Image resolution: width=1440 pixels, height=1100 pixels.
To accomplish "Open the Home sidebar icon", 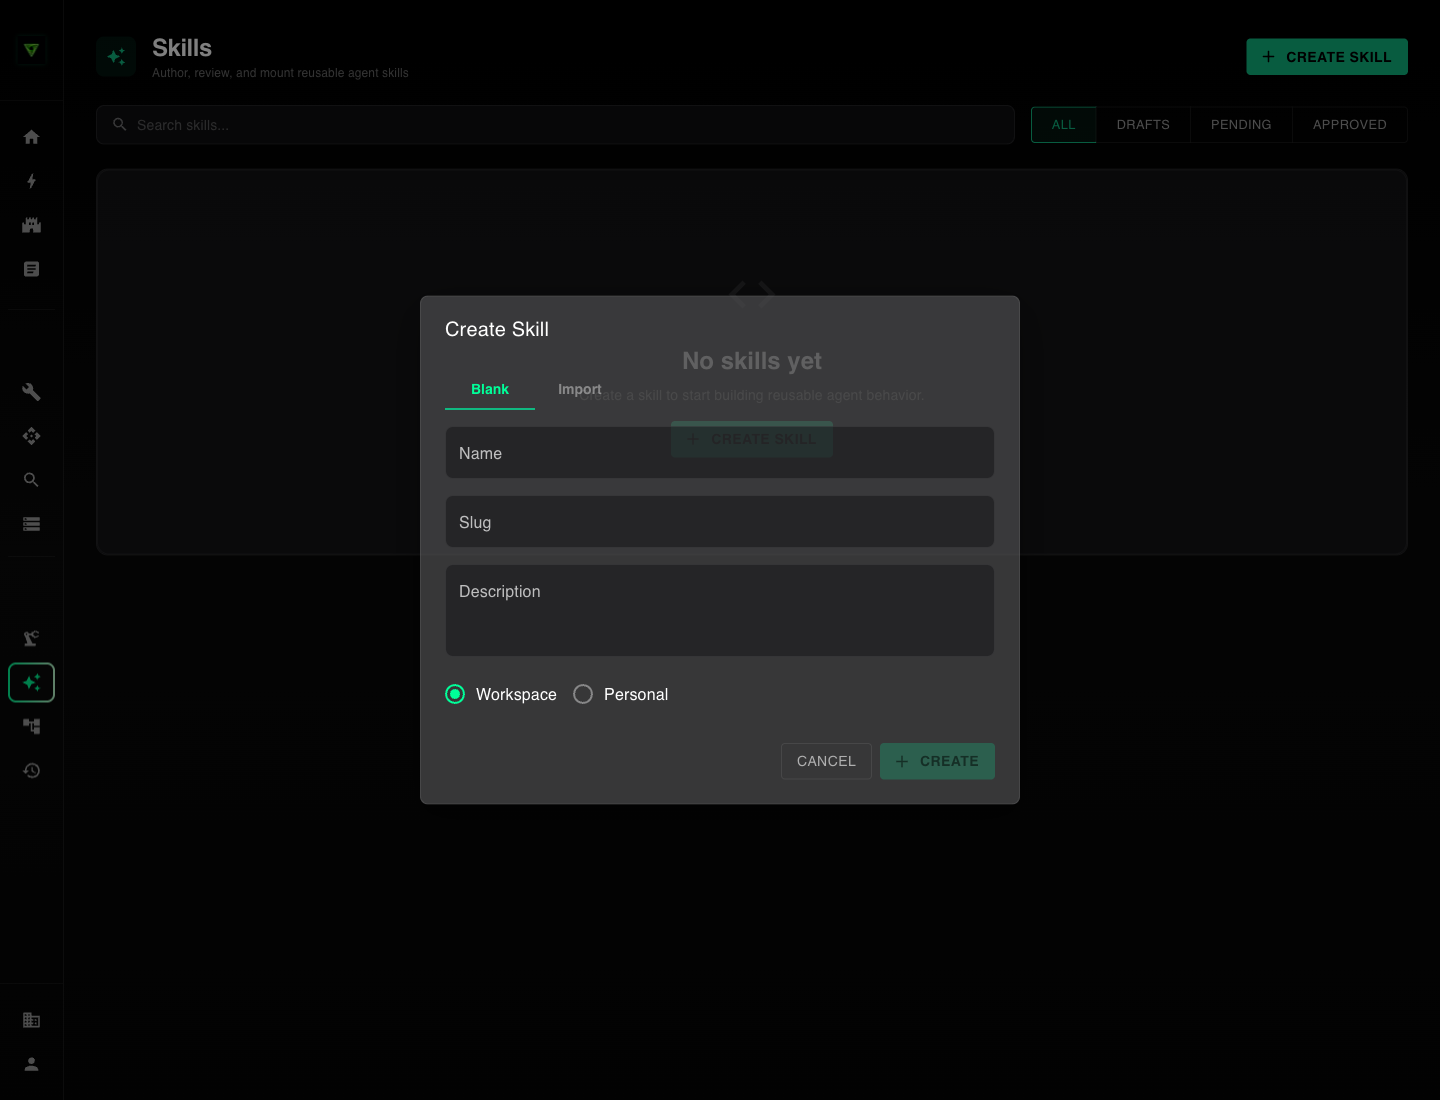I will (31, 137).
